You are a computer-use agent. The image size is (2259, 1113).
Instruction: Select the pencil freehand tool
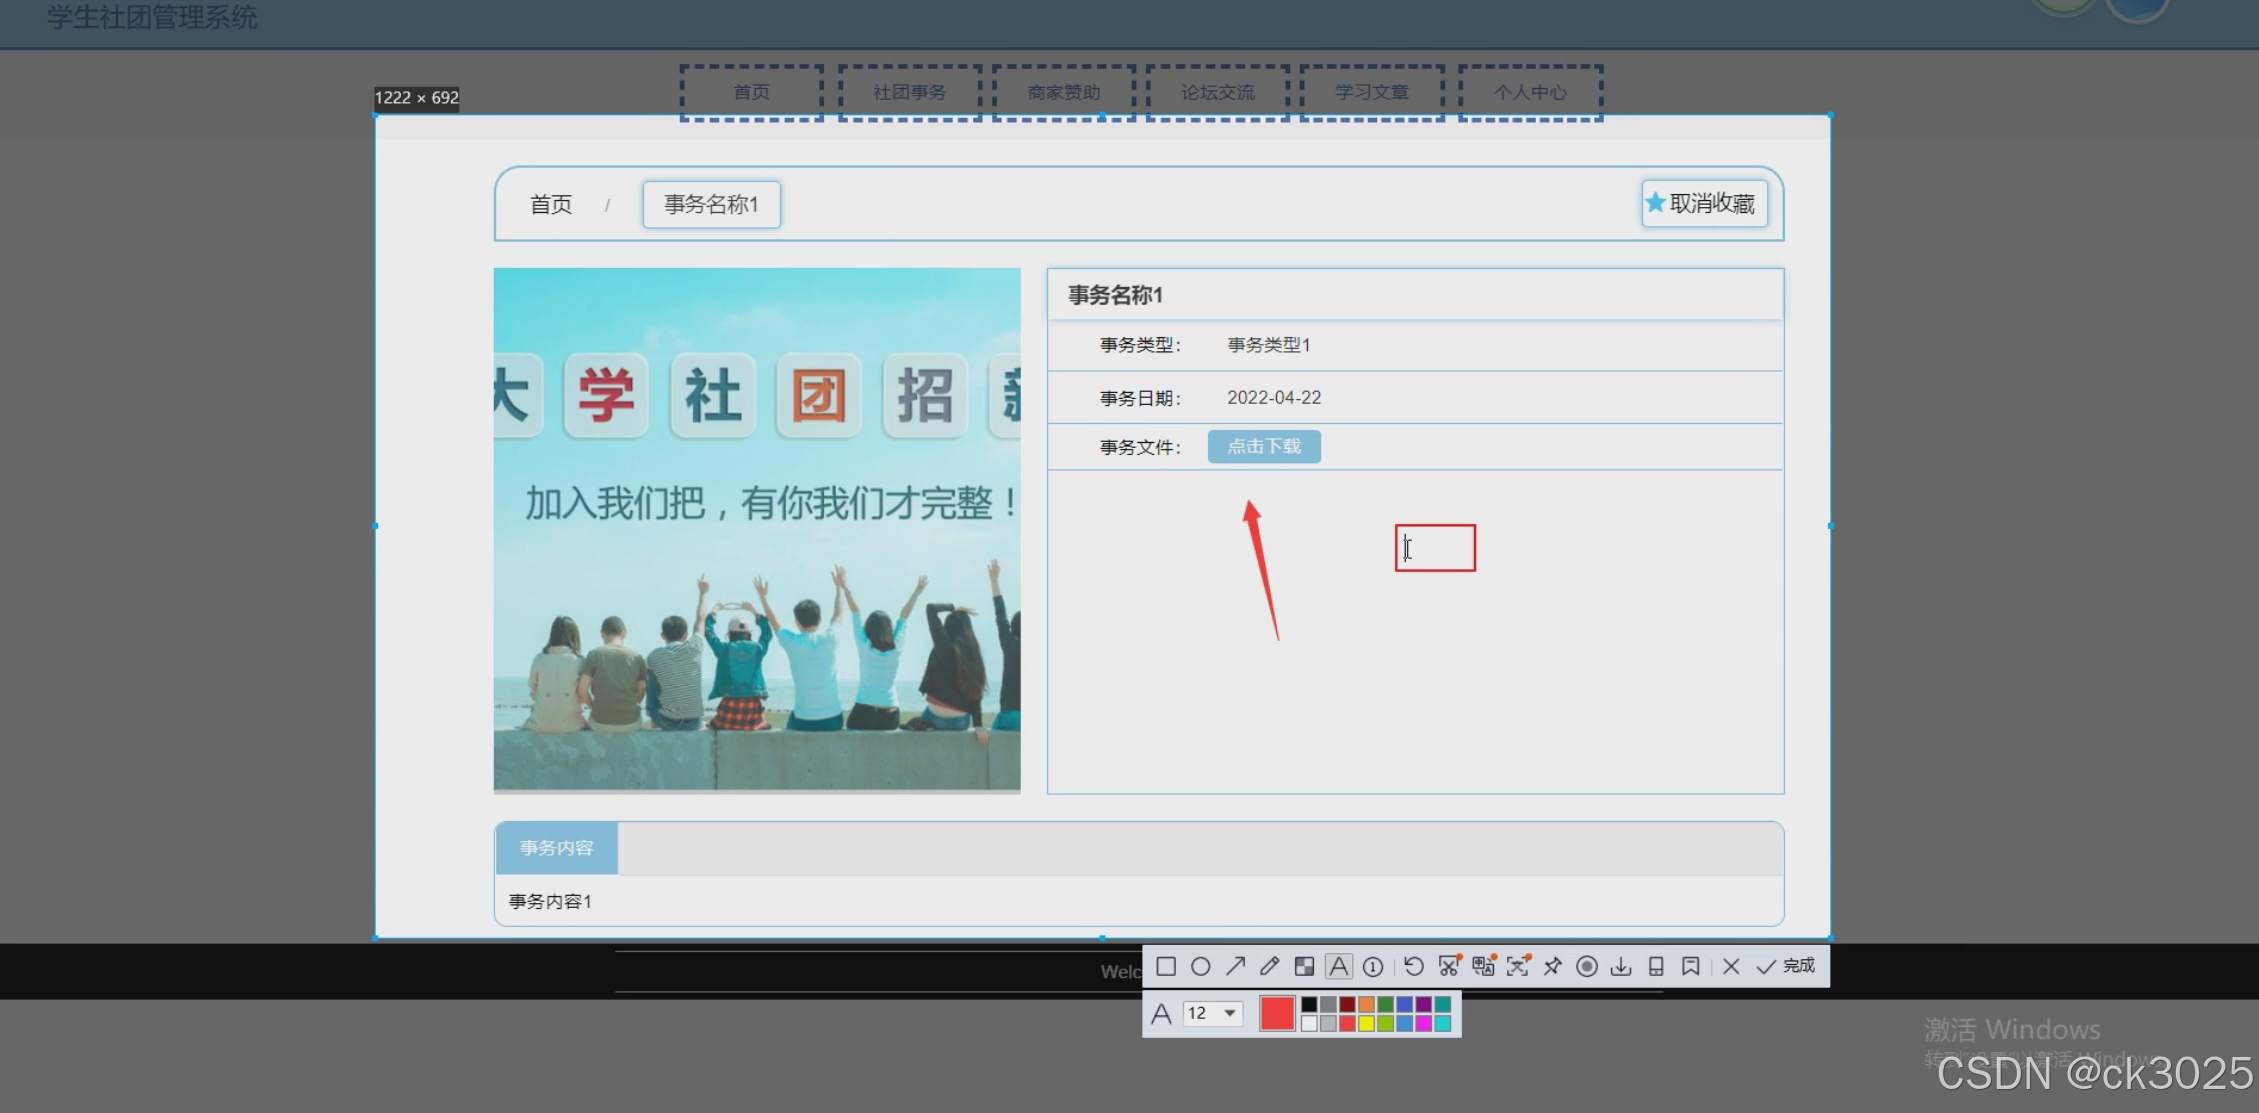(x=1270, y=966)
